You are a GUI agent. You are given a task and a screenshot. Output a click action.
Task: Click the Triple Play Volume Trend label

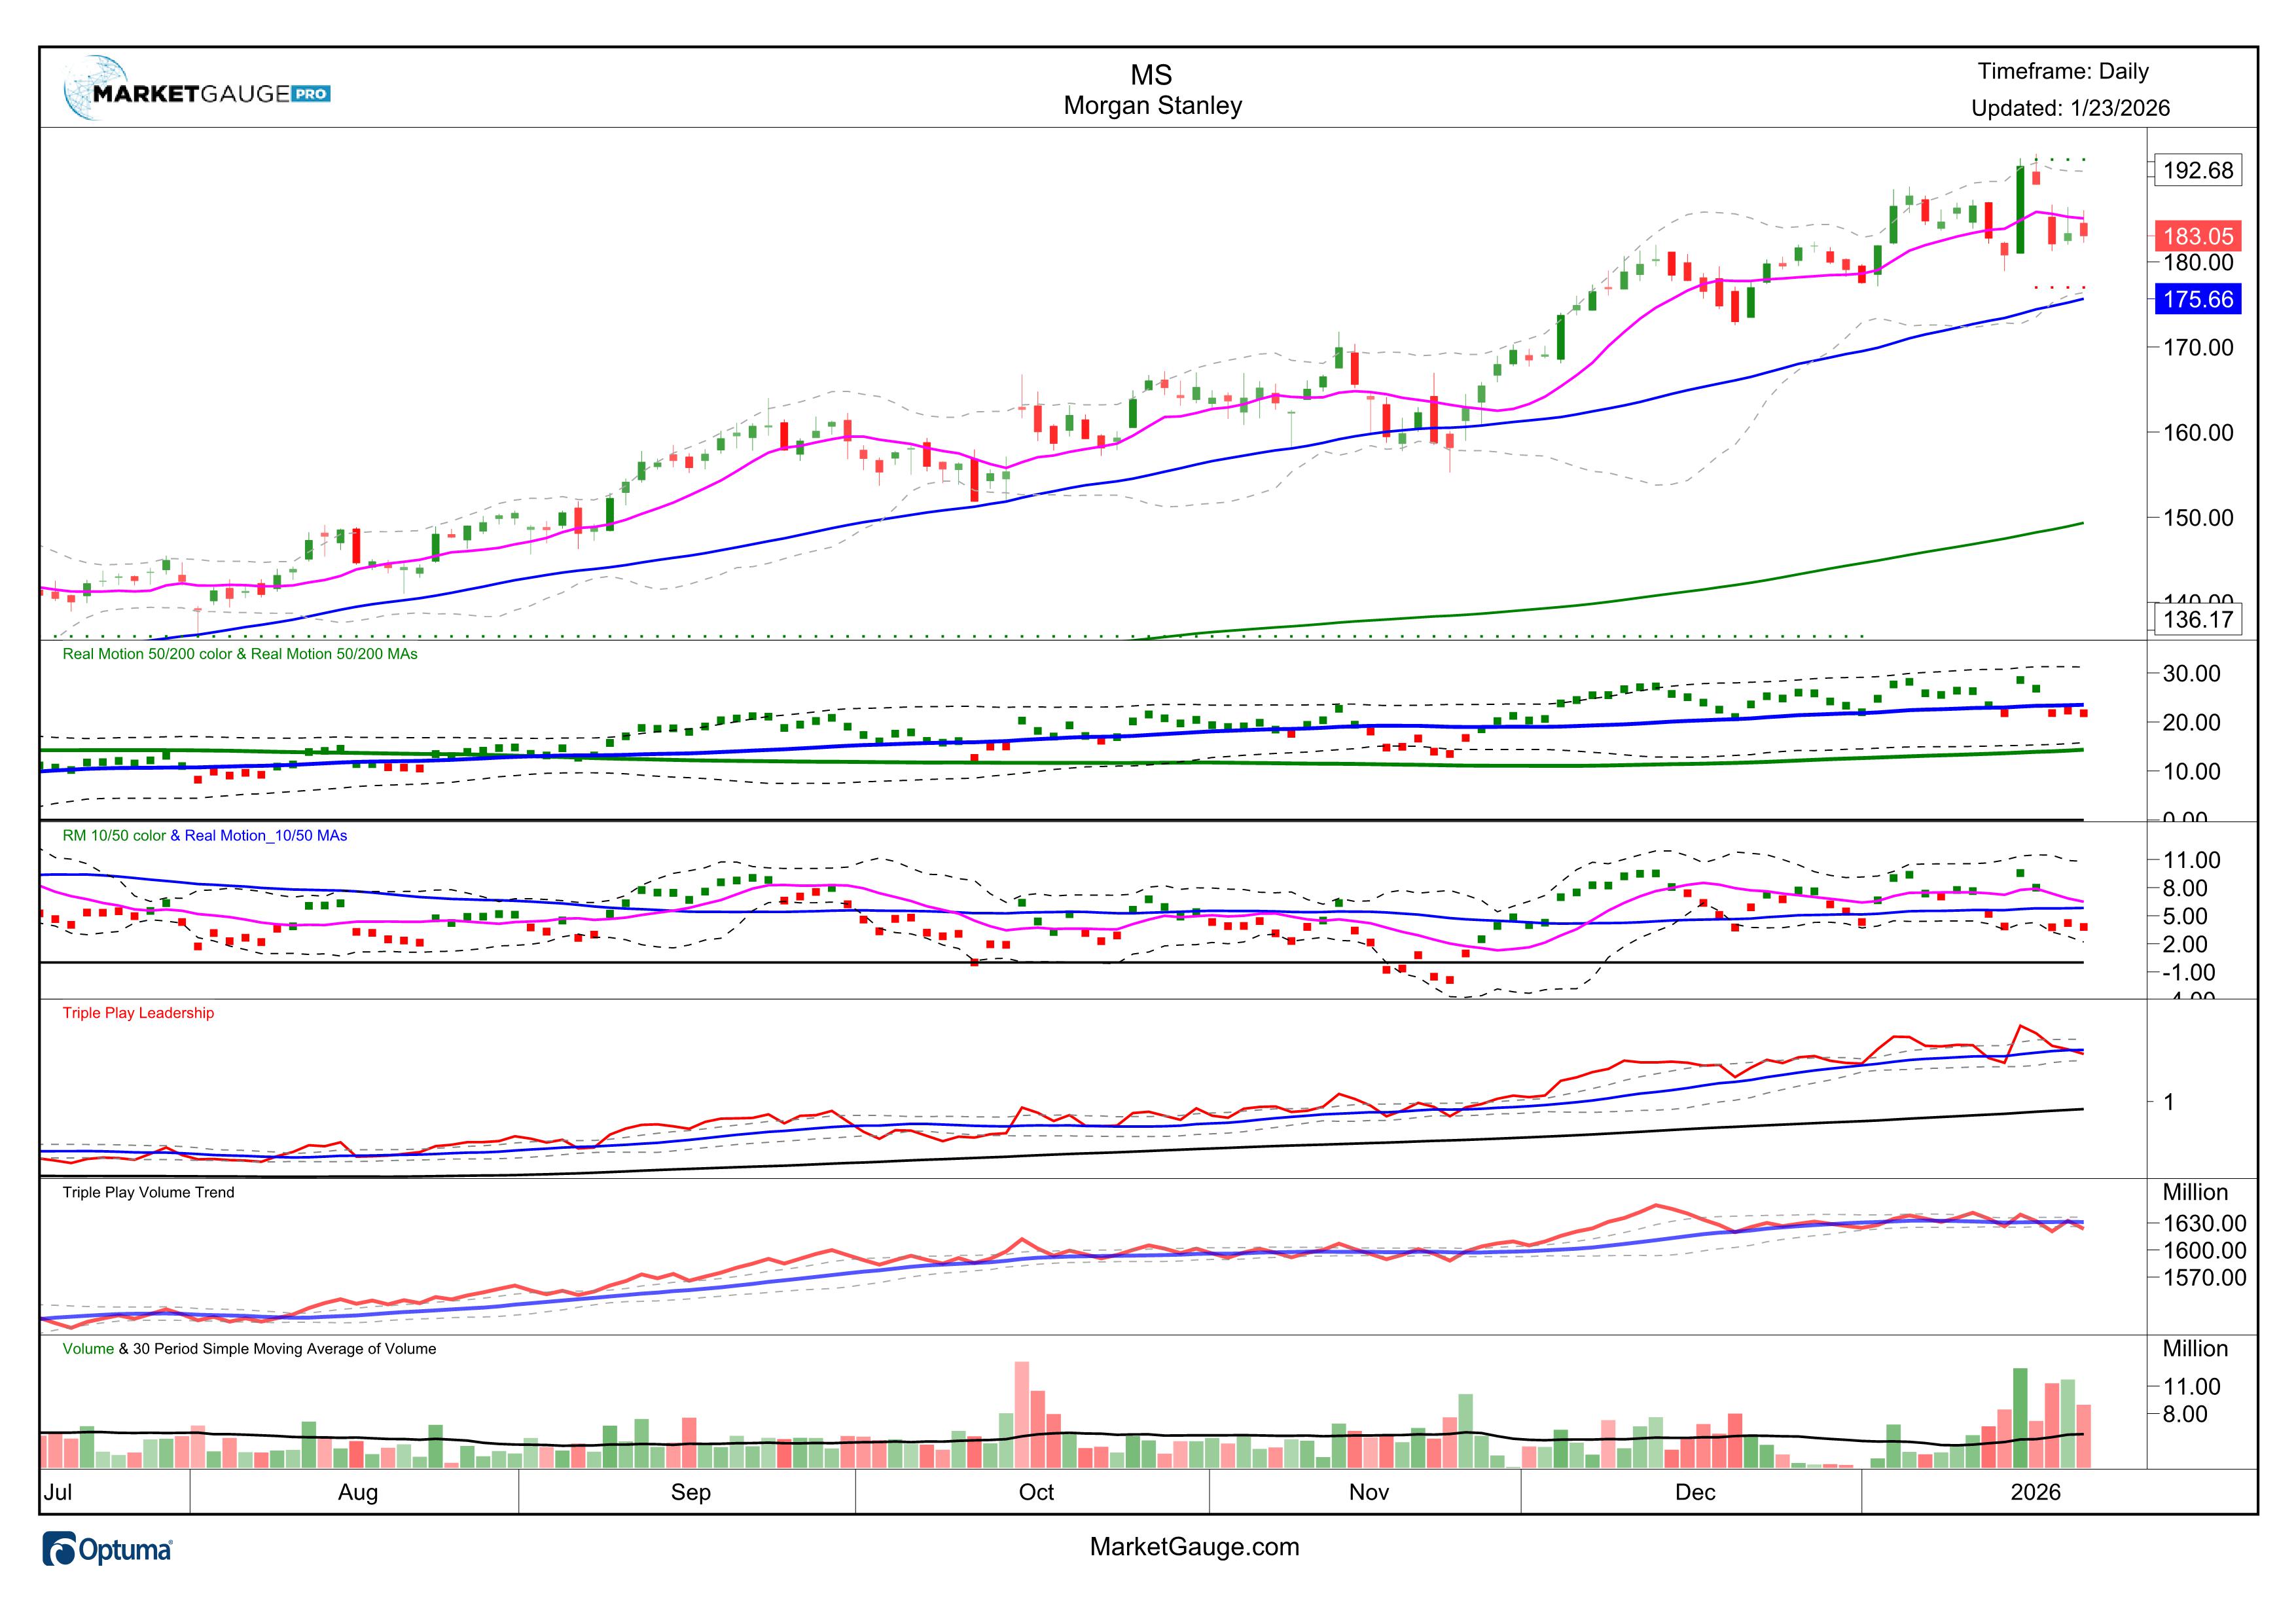coord(148,1192)
